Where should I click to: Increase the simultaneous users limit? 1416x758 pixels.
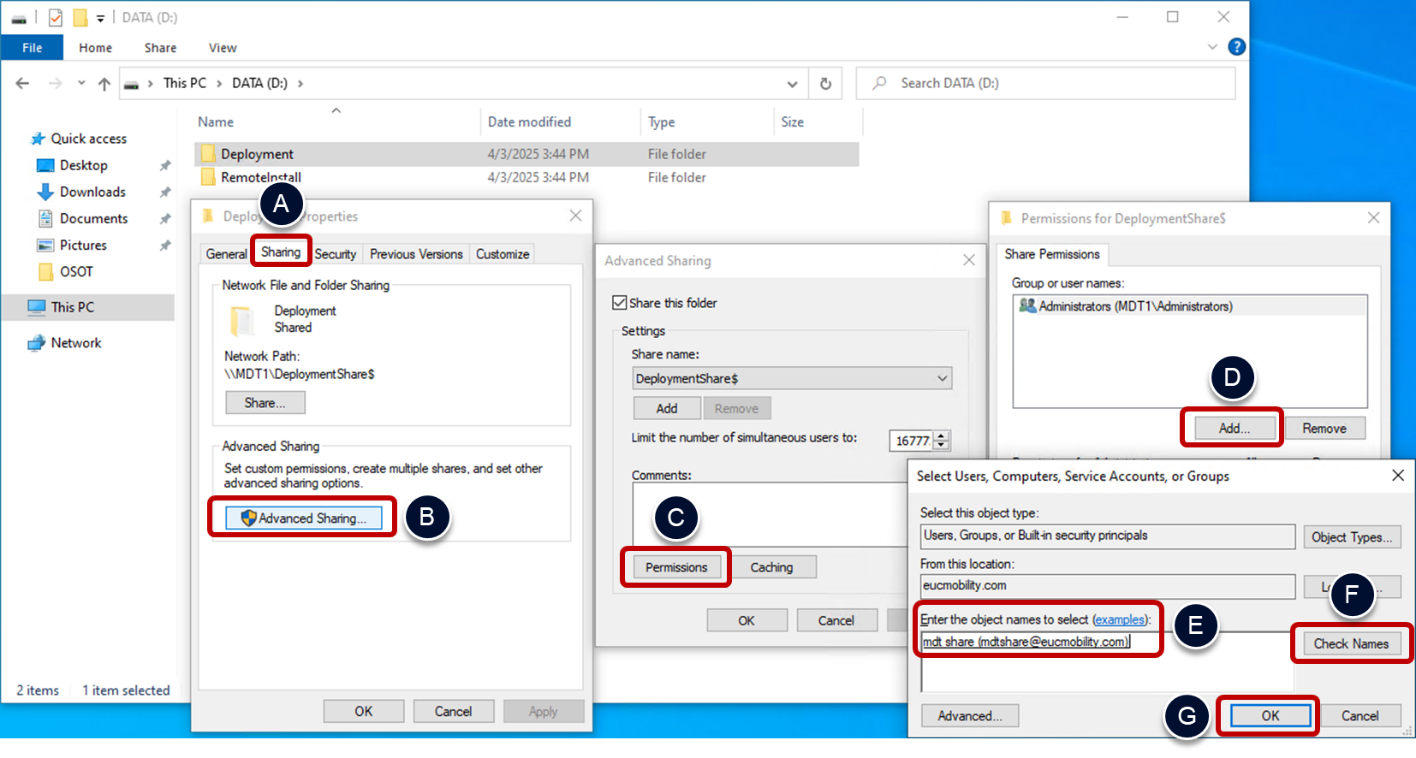click(943, 435)
